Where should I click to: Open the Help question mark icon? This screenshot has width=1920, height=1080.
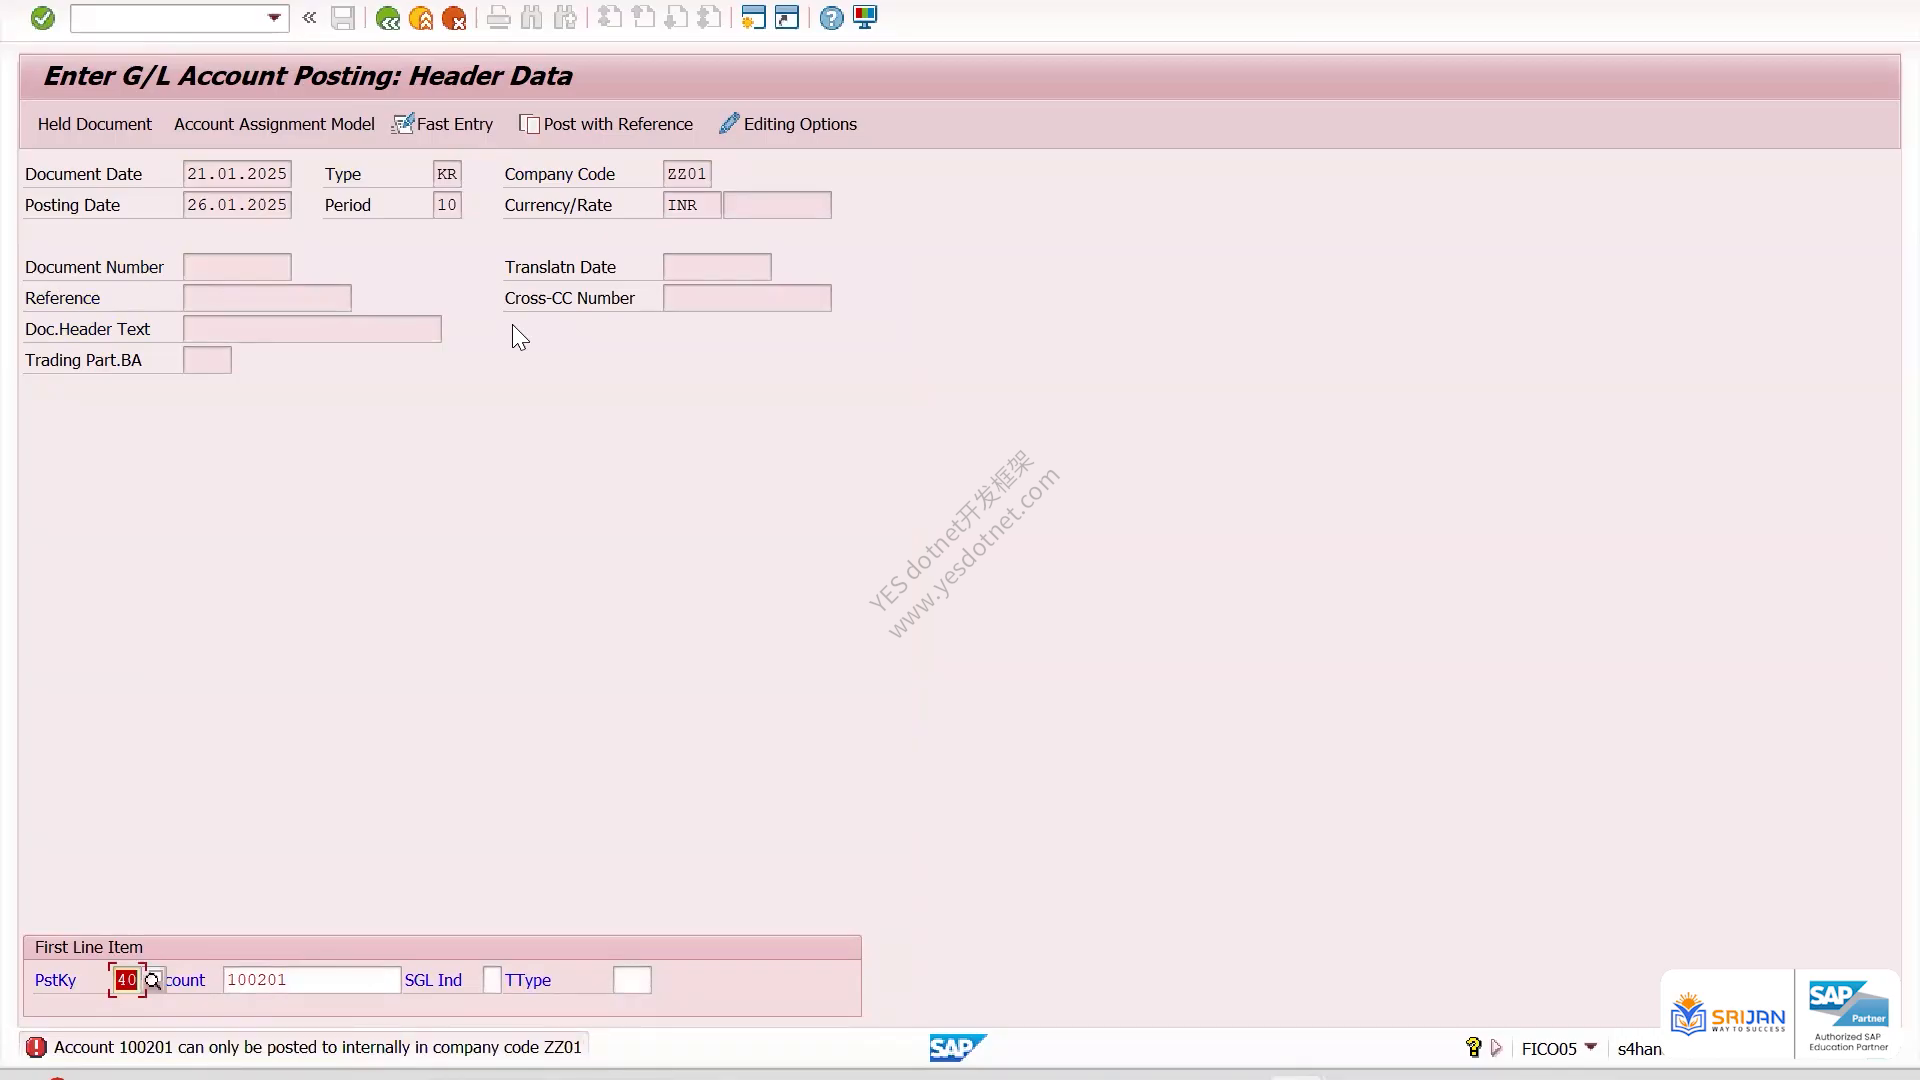coord(831,18)
